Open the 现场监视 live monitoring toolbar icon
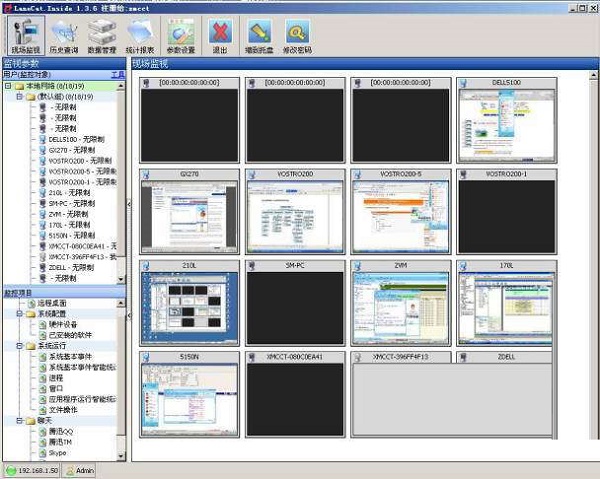Viewport: 600px width, 479px height. pos(25,35)
